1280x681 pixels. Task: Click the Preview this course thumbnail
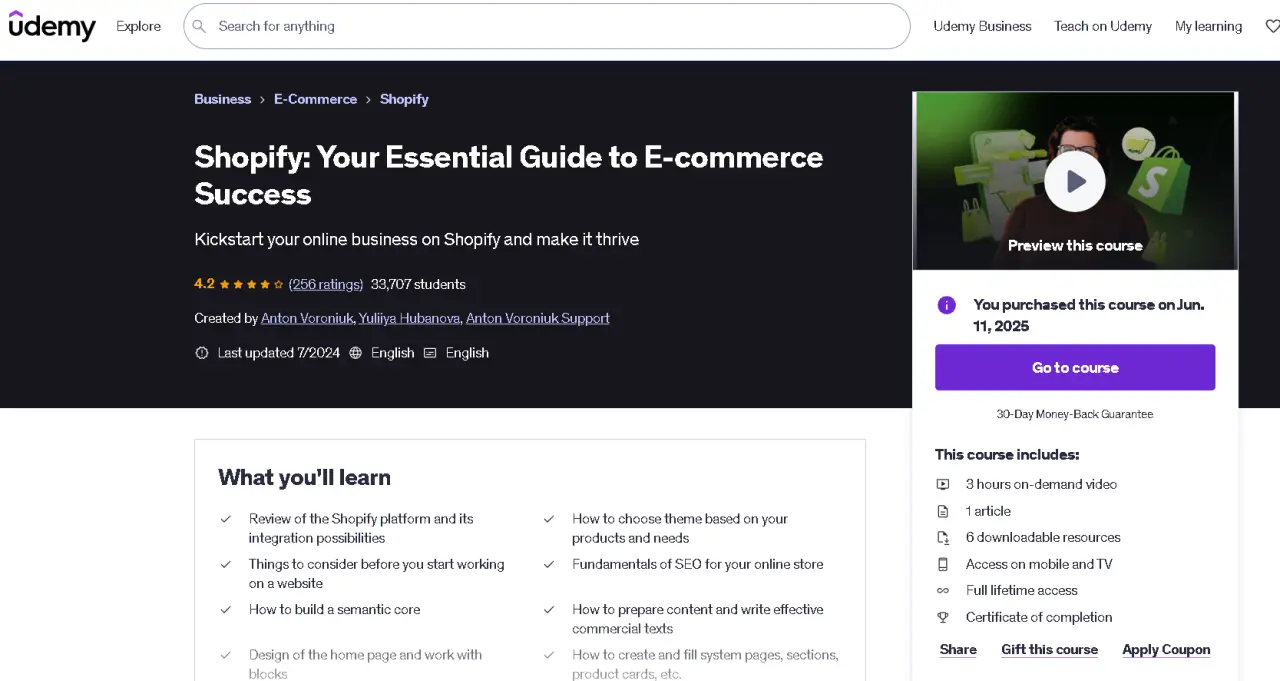1075,181
